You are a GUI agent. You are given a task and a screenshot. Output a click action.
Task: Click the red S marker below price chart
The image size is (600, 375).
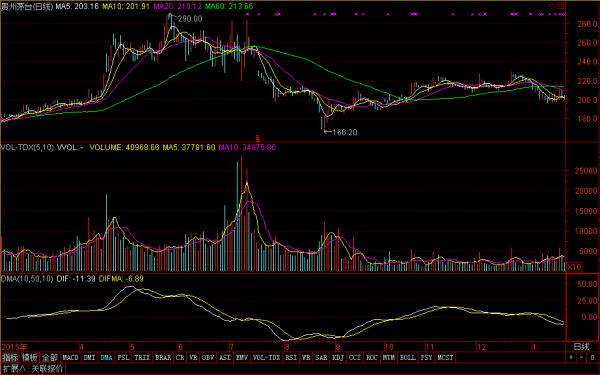[258, 138]
